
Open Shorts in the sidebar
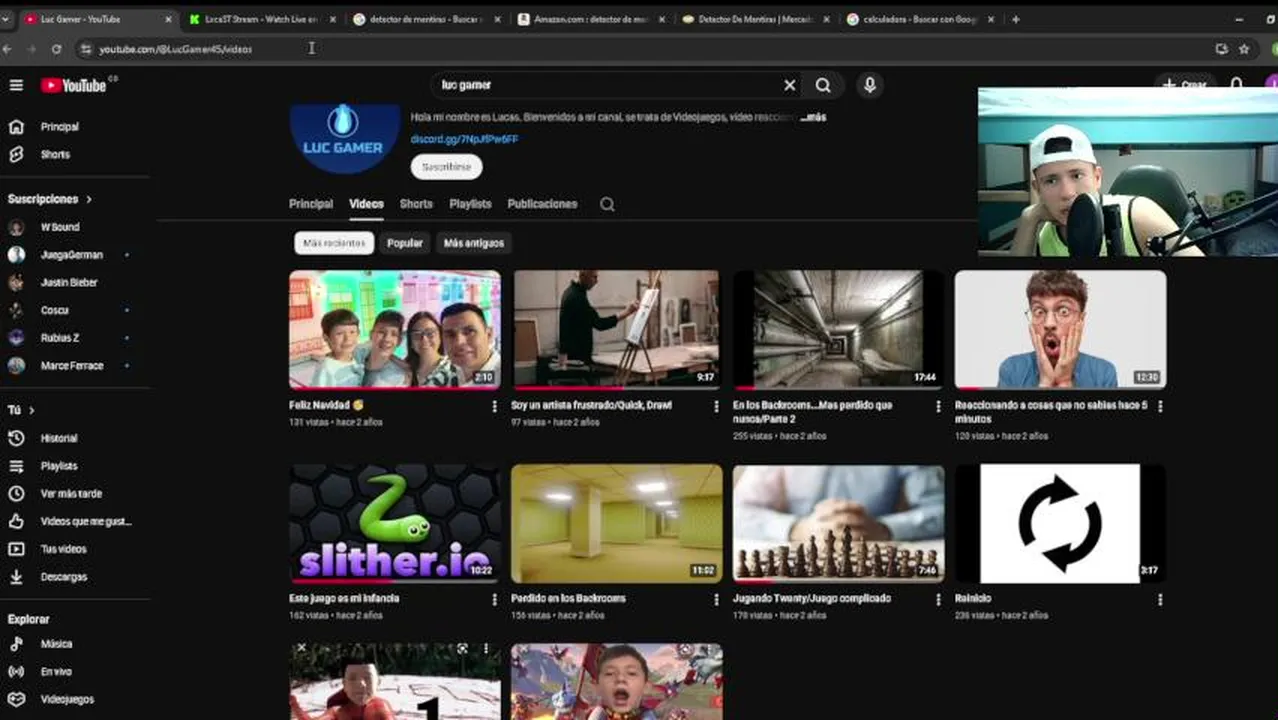coord(55,154)
